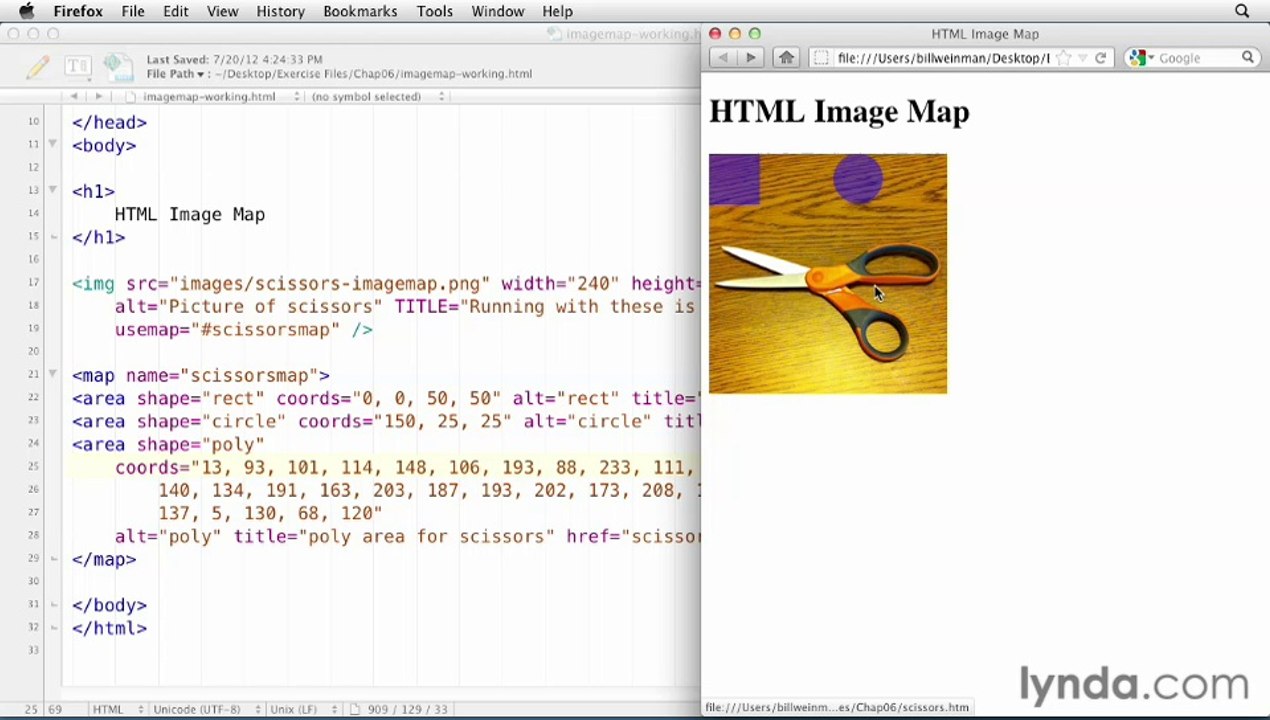Click the closing </html> tag in editor
1270x720 pixels.
[x=109, y=629]
